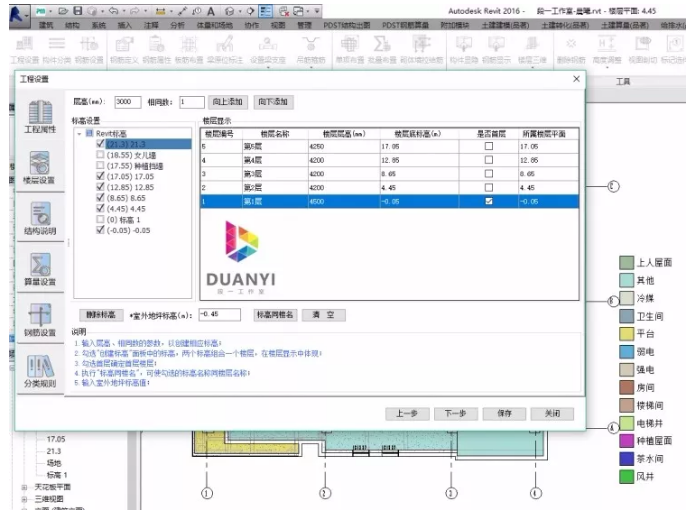The height and width of the screenshot is (513, 693).
Task: Click the 删除标高 button
Action: click(x=101, y=315)
